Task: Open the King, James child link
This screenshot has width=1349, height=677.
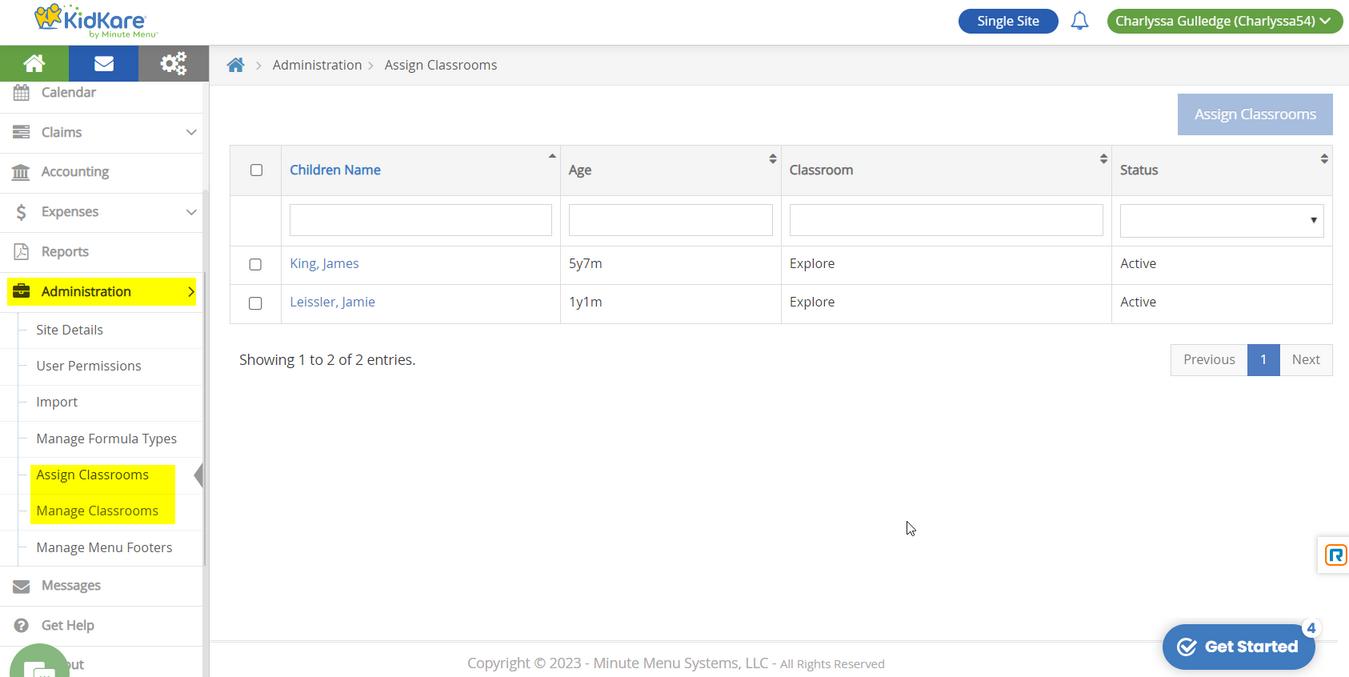Action: [x=324, y=264]
